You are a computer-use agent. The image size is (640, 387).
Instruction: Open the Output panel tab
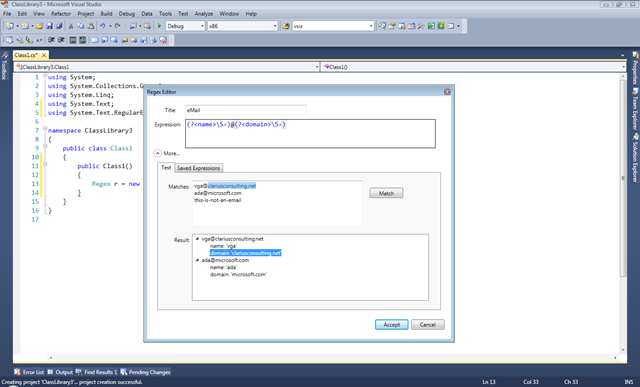(60, 372)
